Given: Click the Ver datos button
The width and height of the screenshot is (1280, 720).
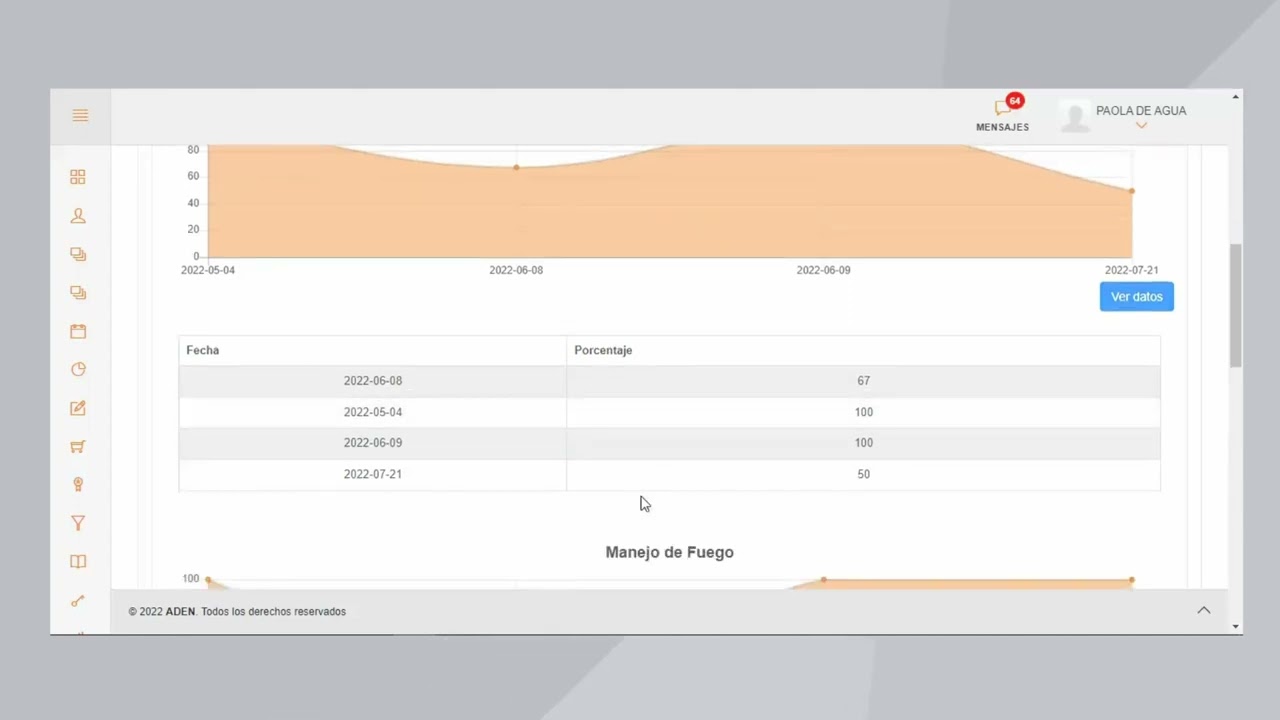Looking at the screenshot, I should coord(1137,297).
